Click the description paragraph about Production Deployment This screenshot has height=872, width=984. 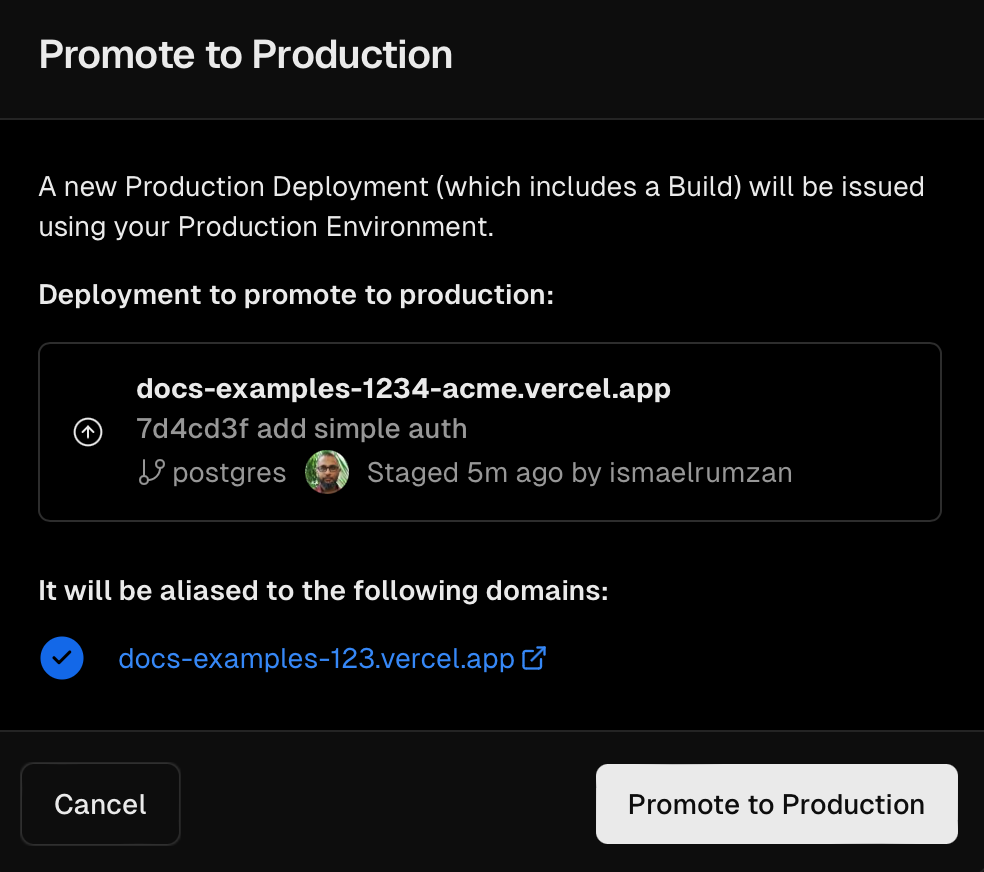[x=480, y=187]
